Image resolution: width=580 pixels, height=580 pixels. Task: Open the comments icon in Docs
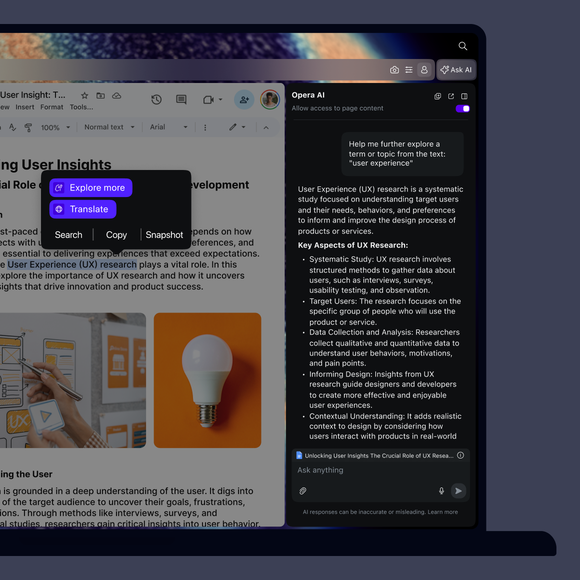pyautogui.click(x=181, y=99)
